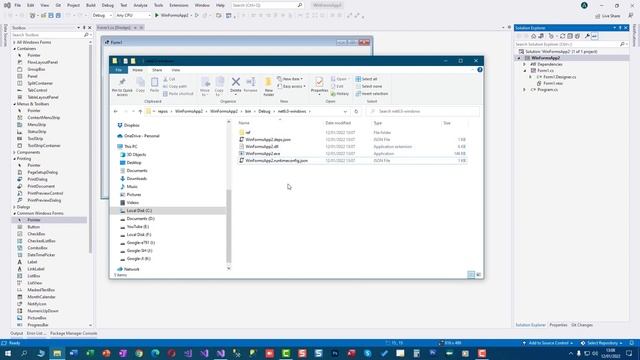Open the Debug configuration dropdown
Viewport: 640px width, 360px height.
tap(102, 15)
